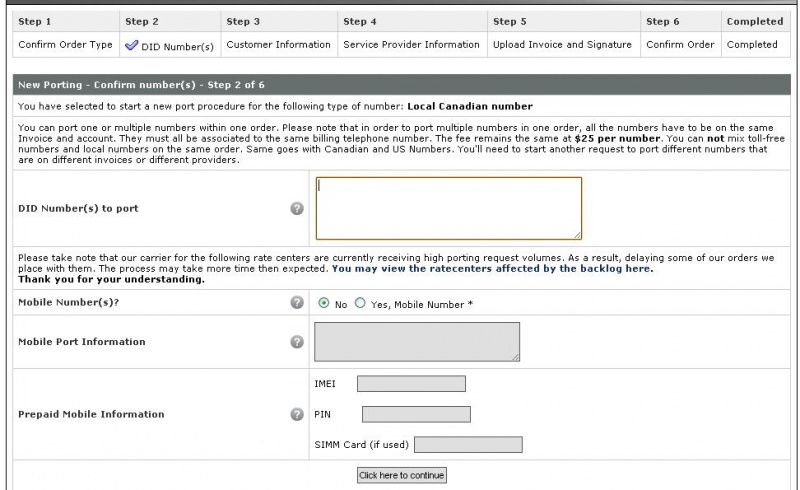Go to Confirm Order step
This screenshot has width=800, height=490.
click(680, 44)
